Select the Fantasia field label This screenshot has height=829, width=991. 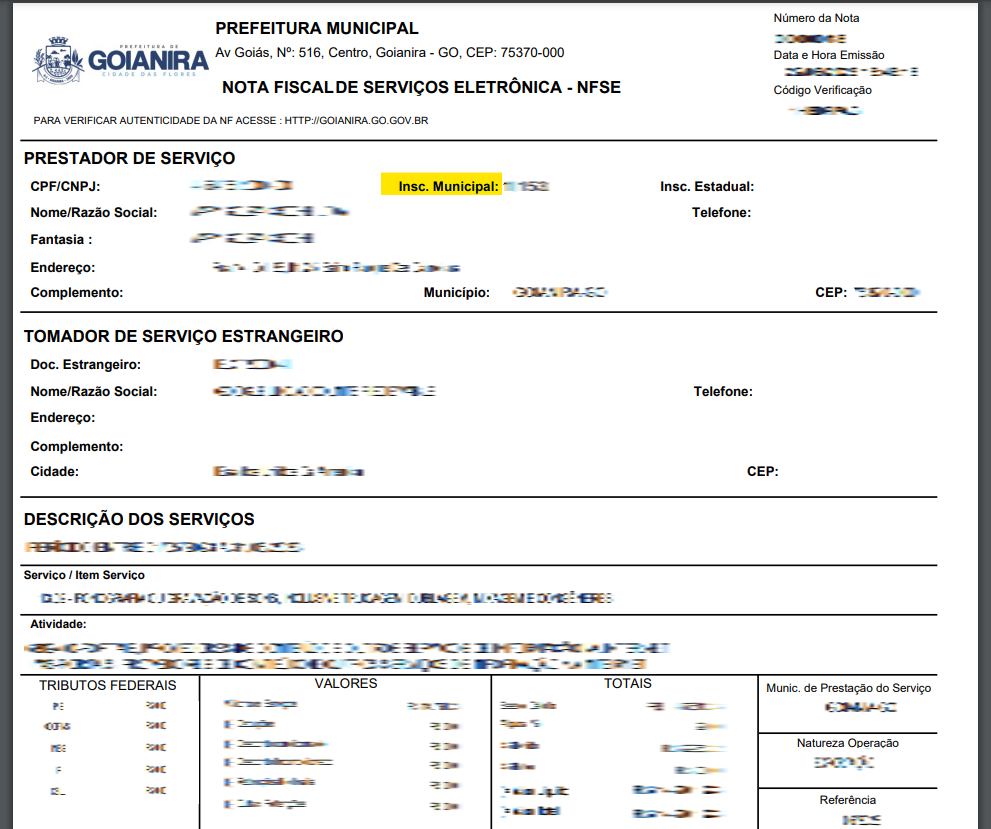pos(61,240)
